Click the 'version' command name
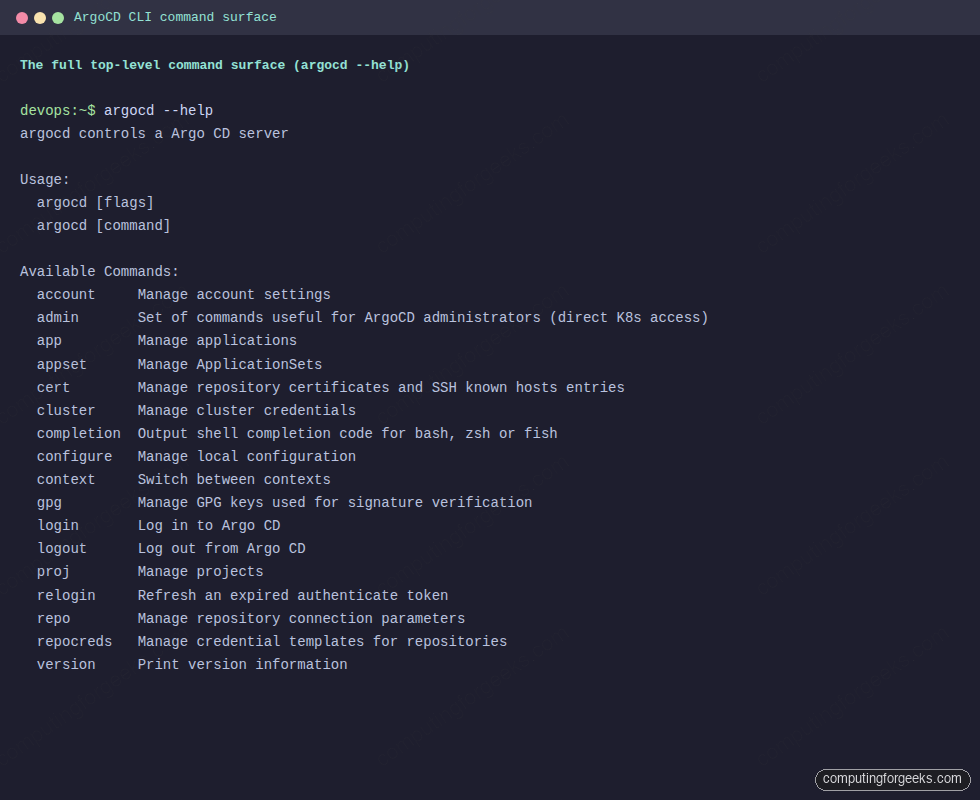The image size is (980, 800). coord(66,665)
